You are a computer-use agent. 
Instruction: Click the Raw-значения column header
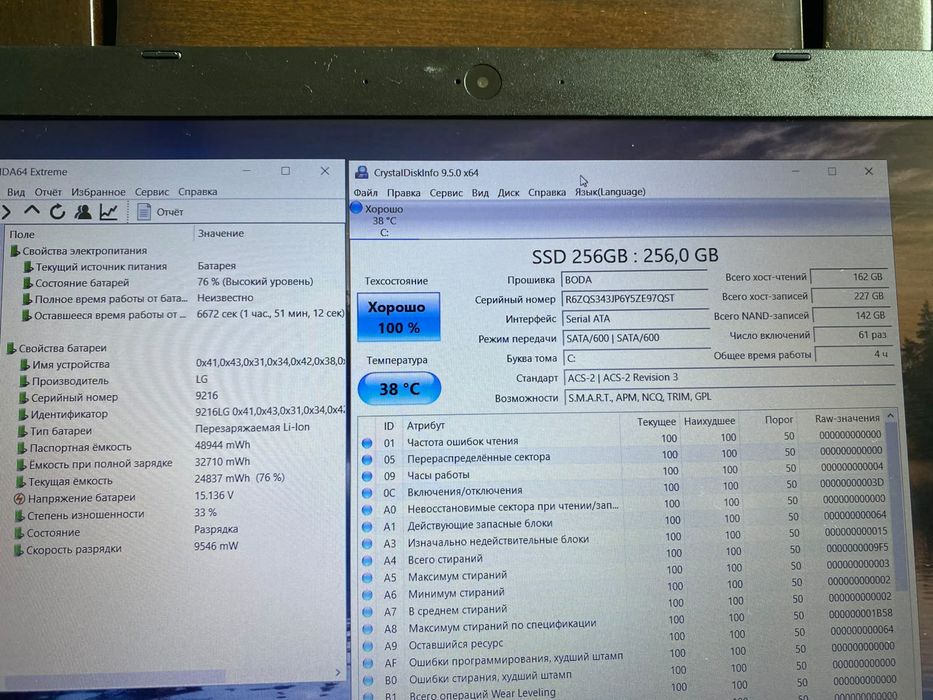point(847,418)
